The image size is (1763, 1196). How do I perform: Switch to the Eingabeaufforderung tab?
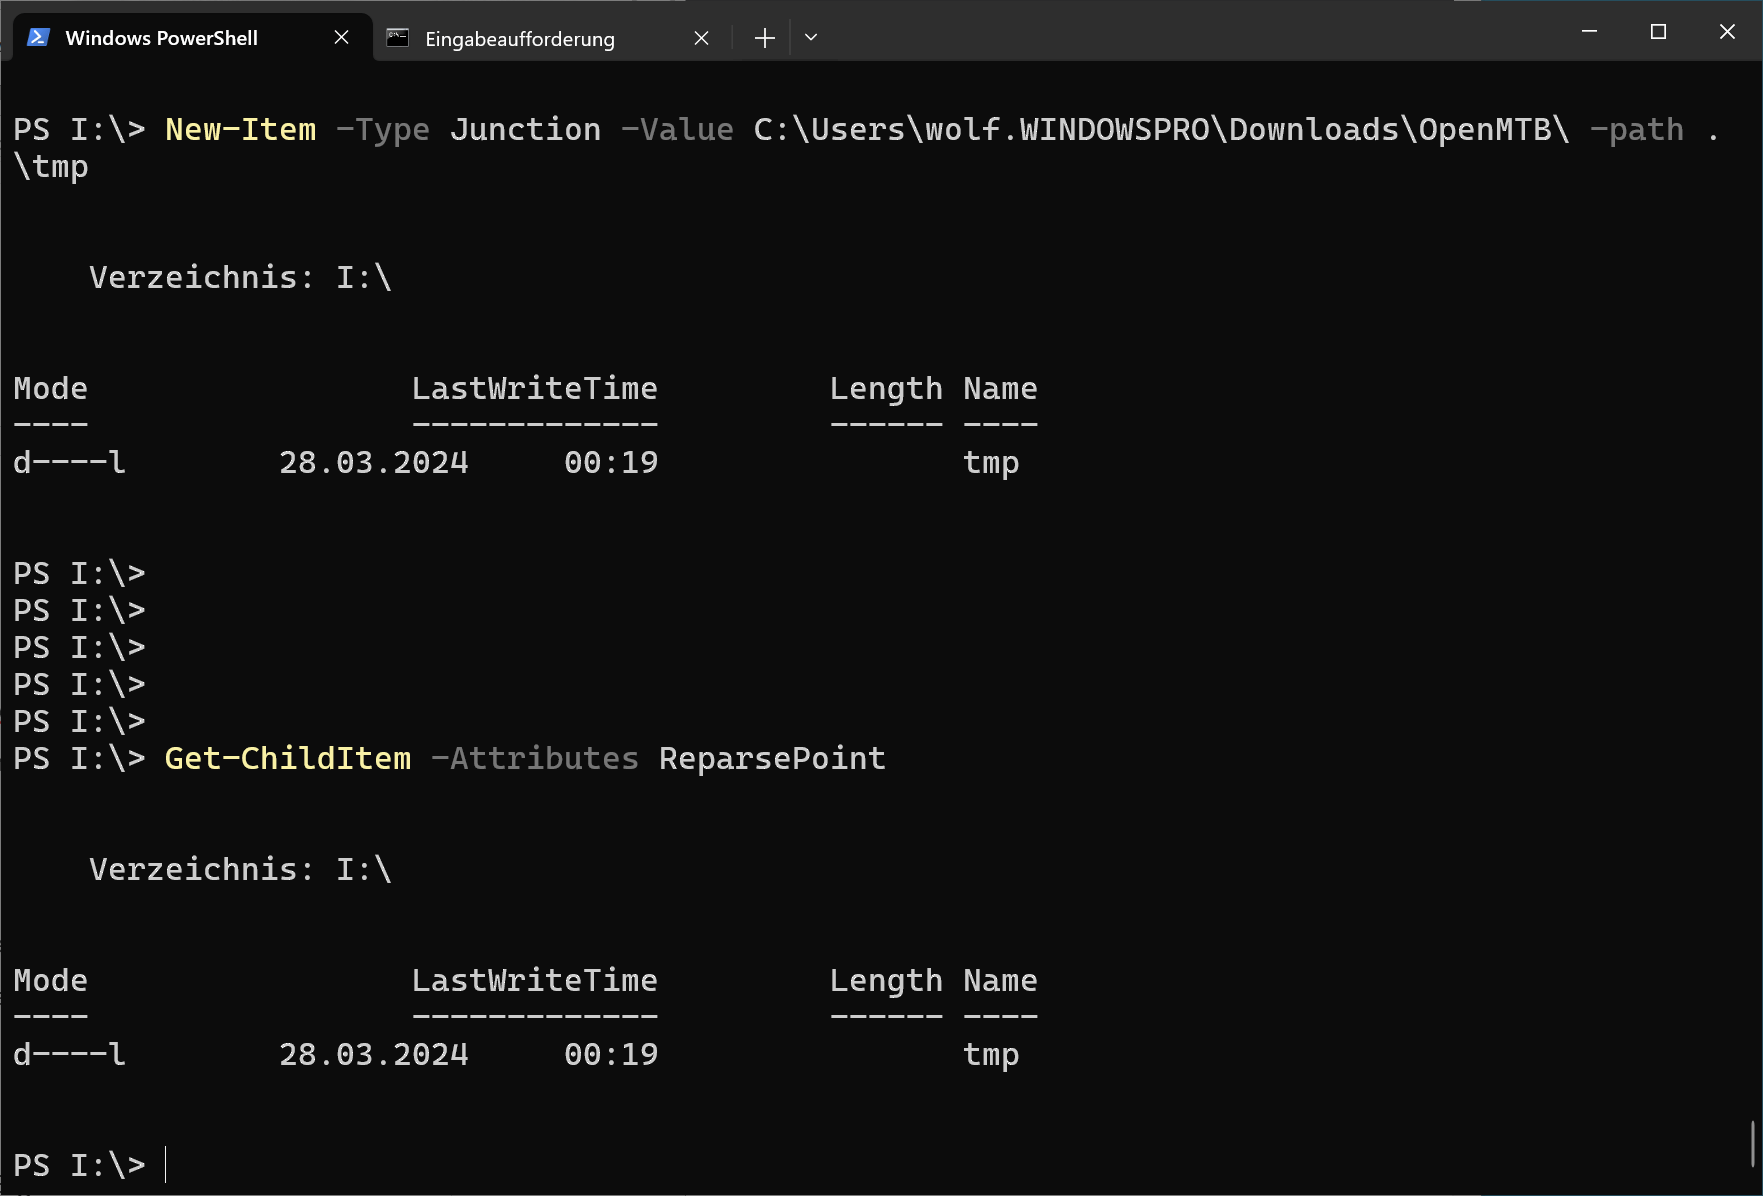pyautogui.click(x=519, y=38)
